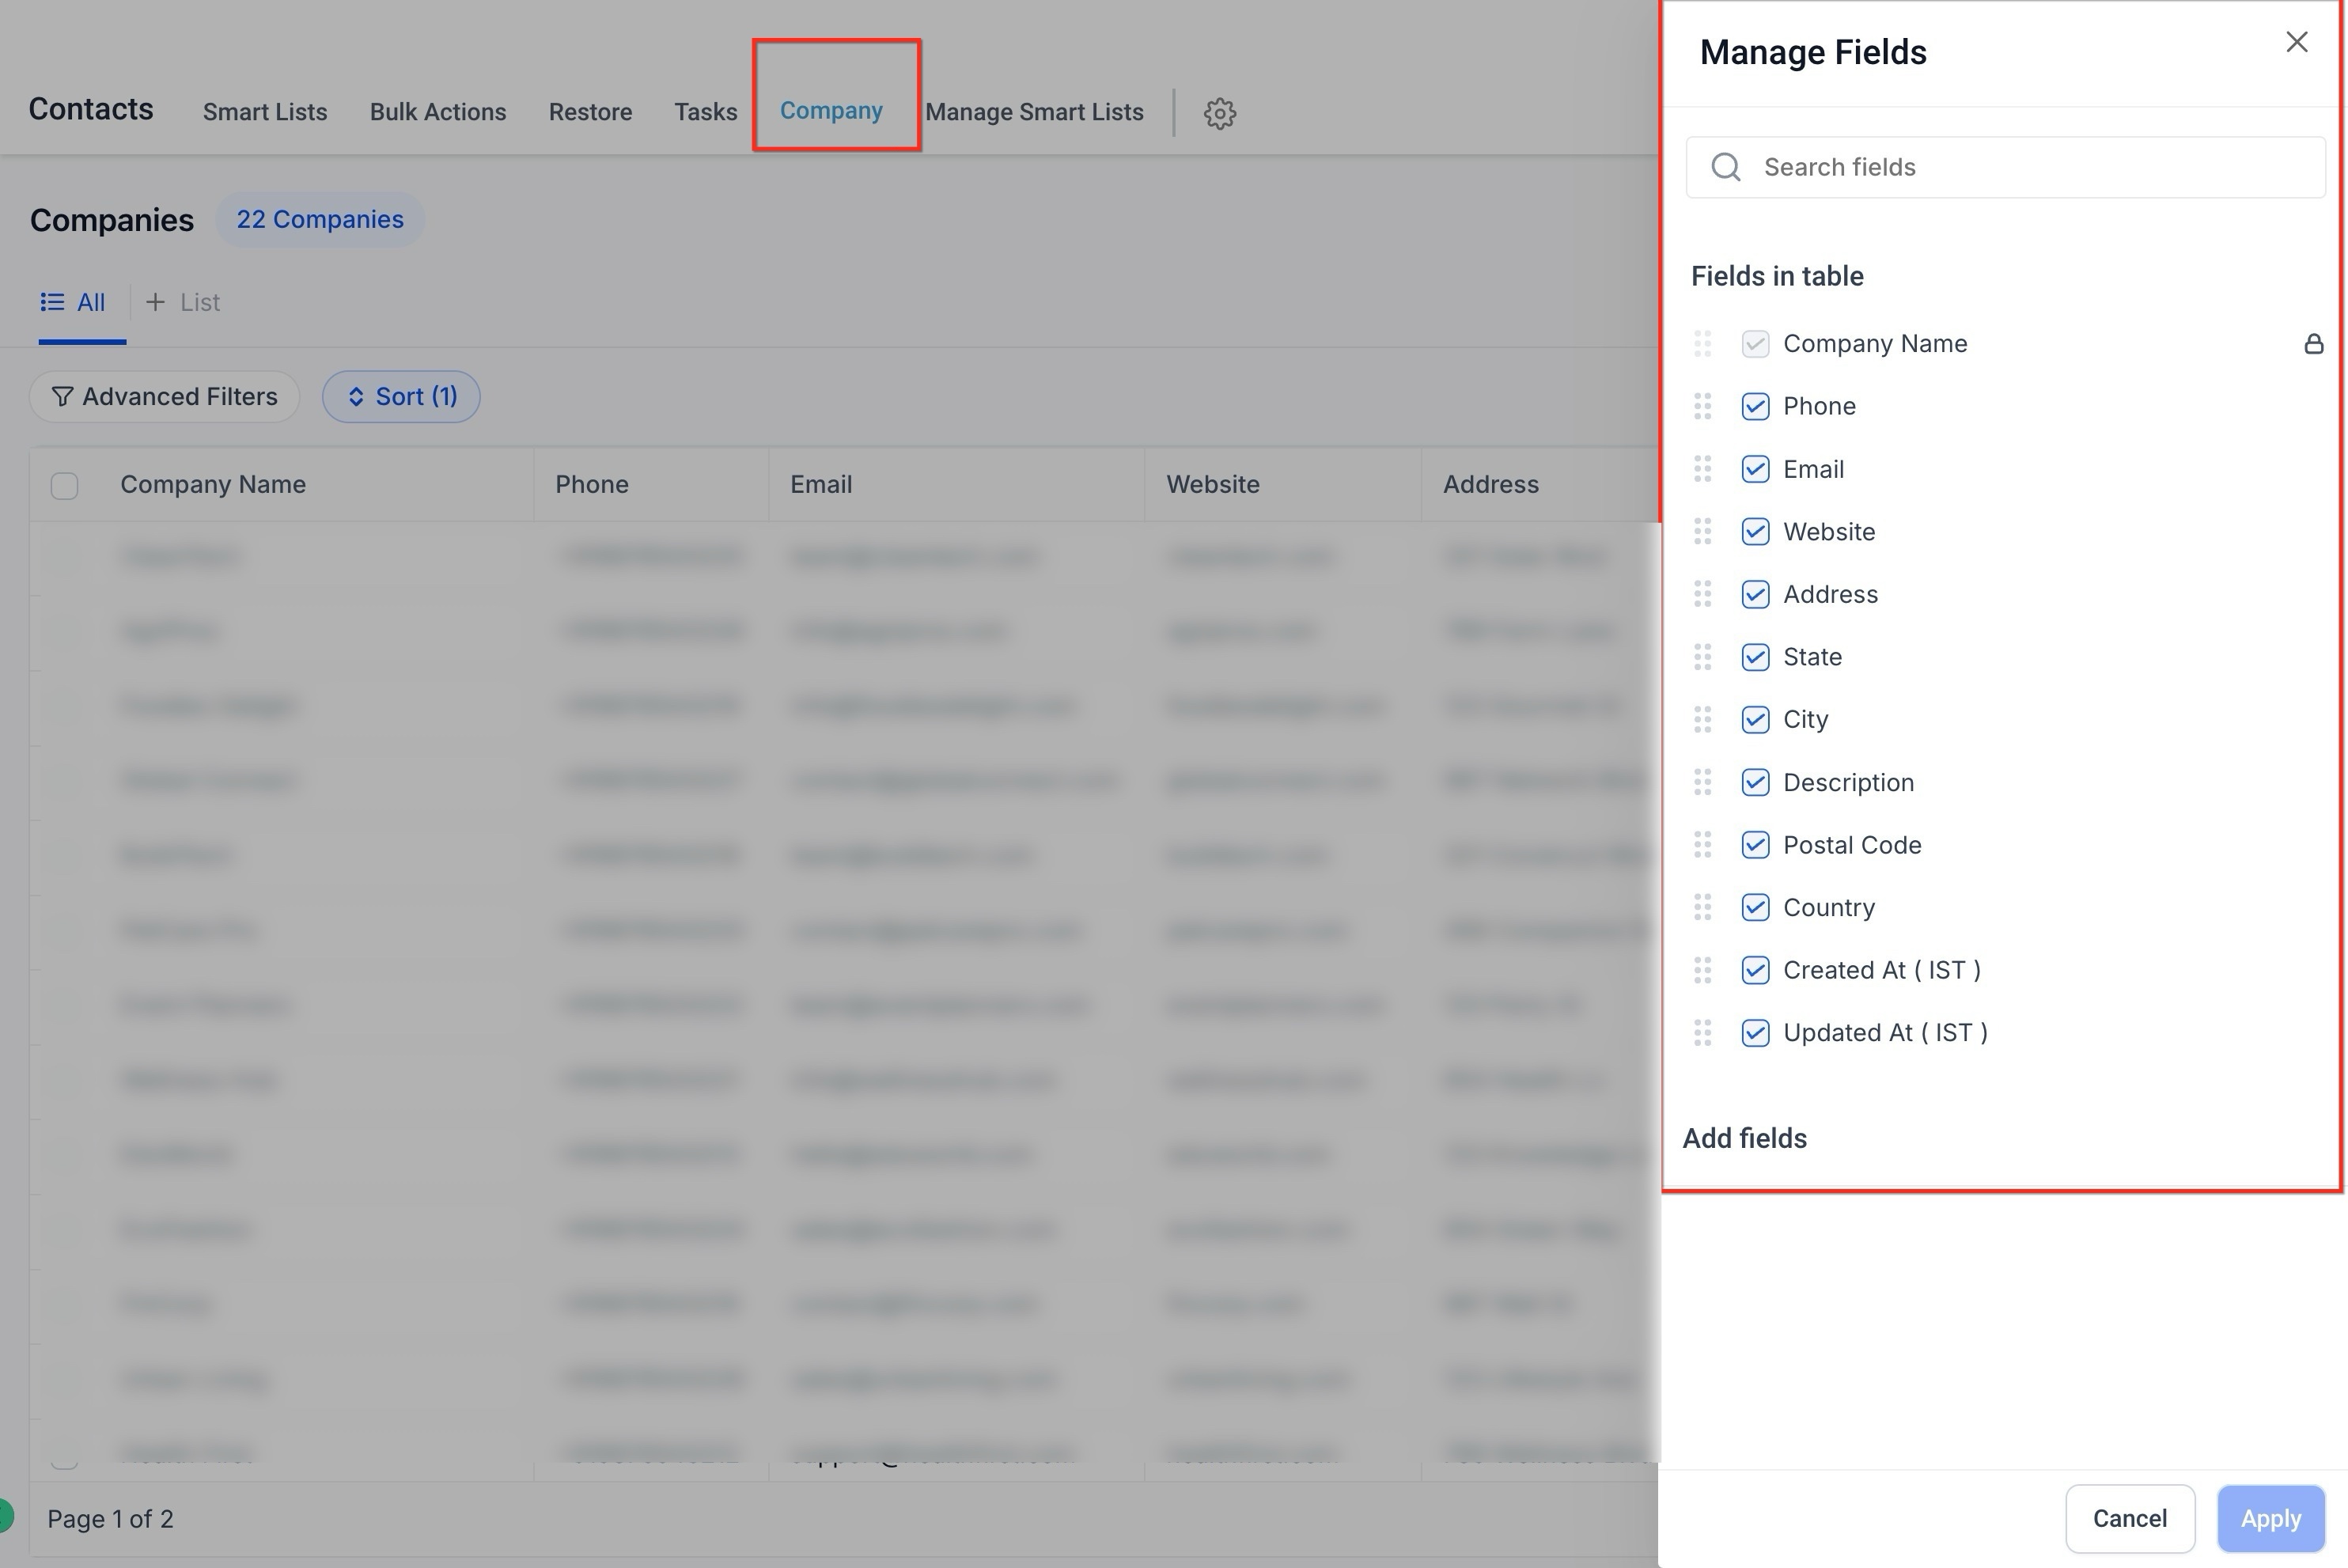Click the Cancel button
2348x1568 pixels.
coord(2129,1519)
